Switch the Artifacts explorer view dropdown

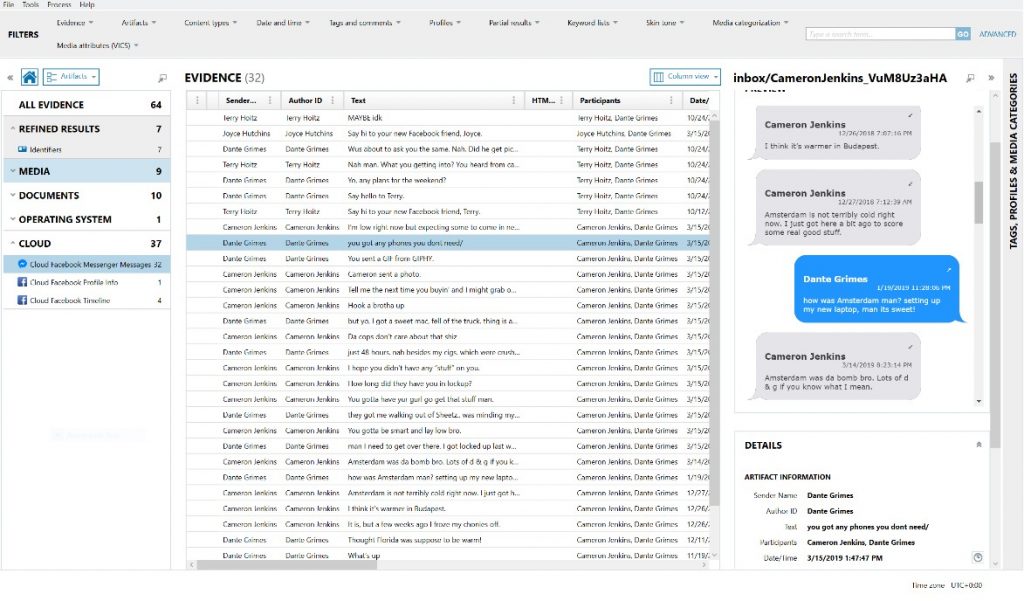click(71, 77)
